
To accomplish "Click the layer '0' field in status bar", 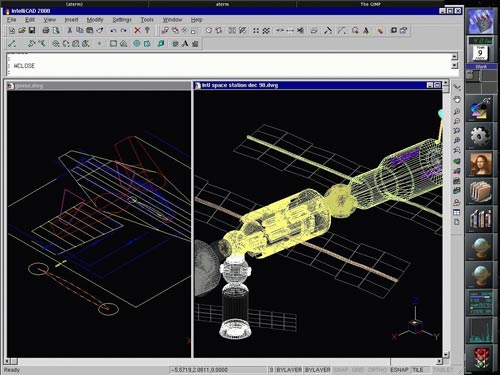I will [271, 370].
